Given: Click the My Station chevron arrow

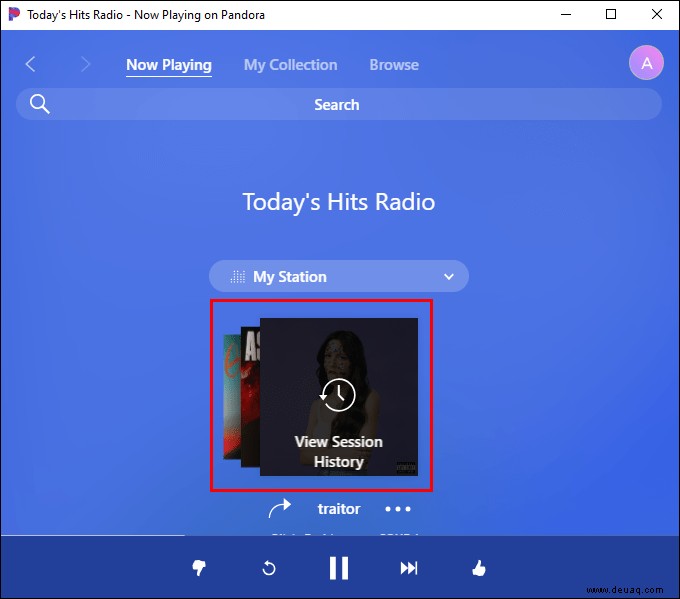Looking at the screenshot, I should 449,276.
